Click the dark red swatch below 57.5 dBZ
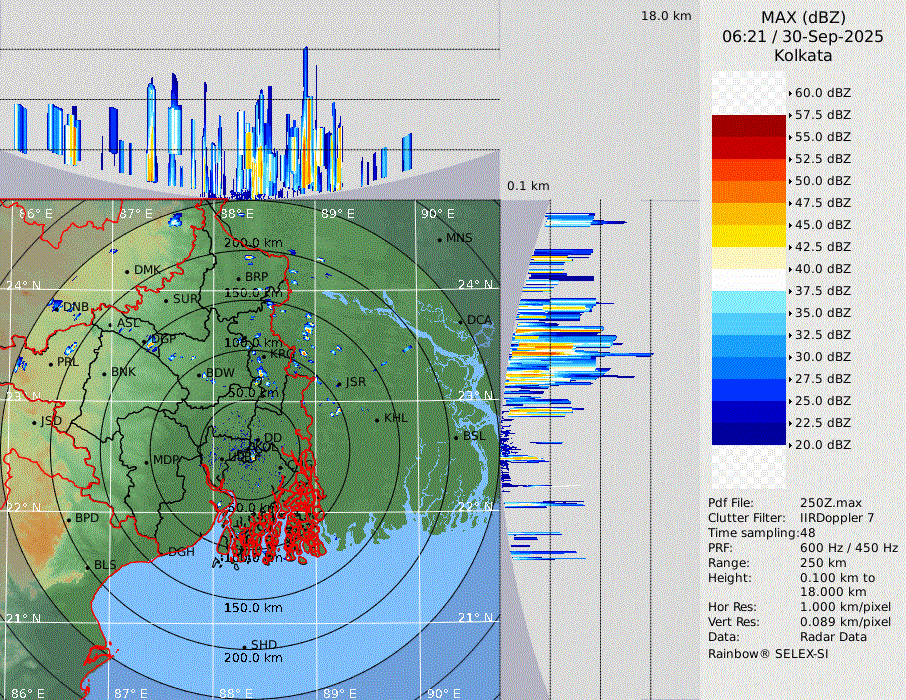 coord(749,126)
